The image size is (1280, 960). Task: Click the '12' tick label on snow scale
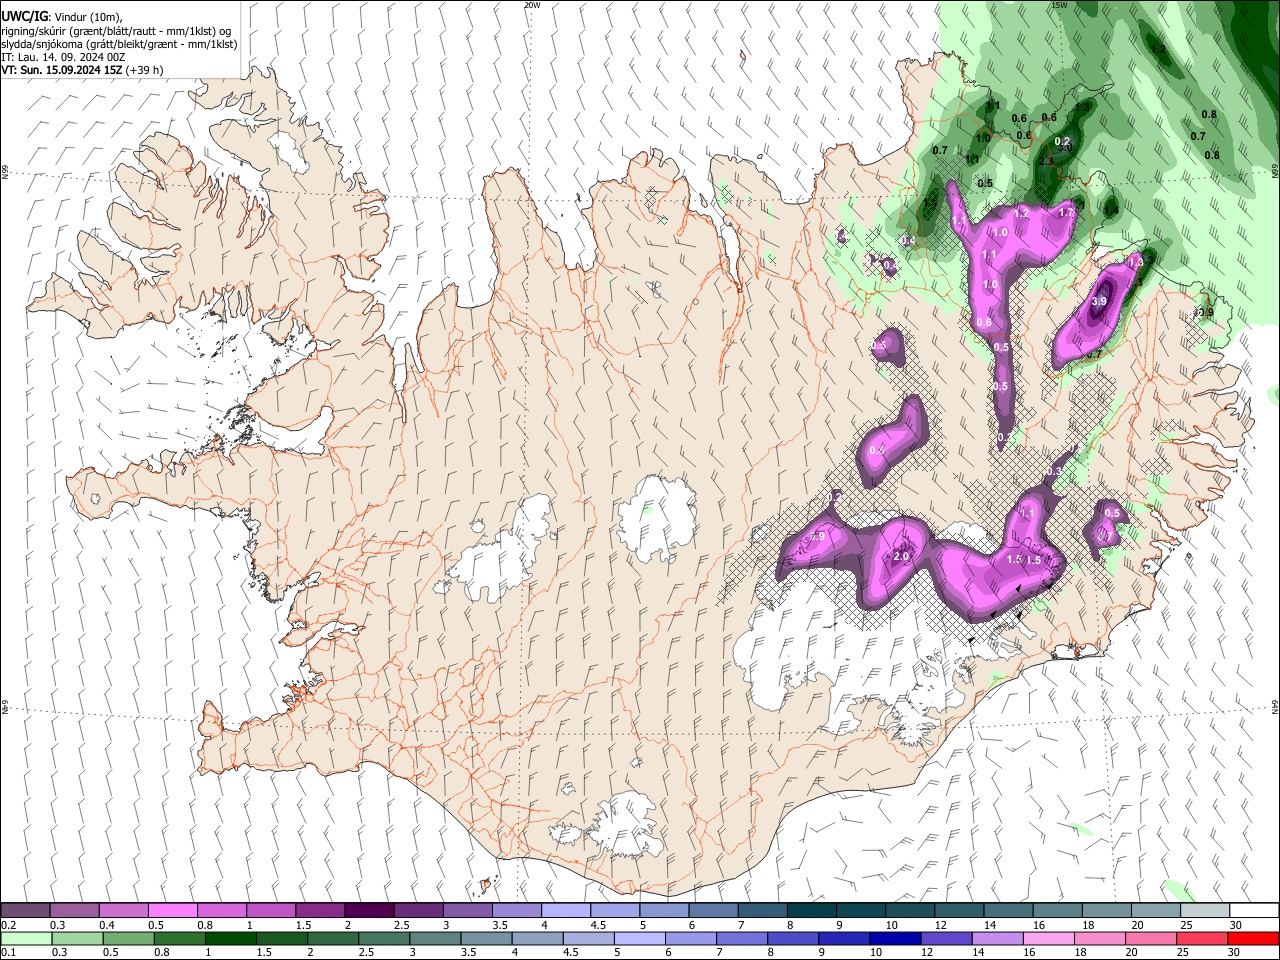(942, 925)
